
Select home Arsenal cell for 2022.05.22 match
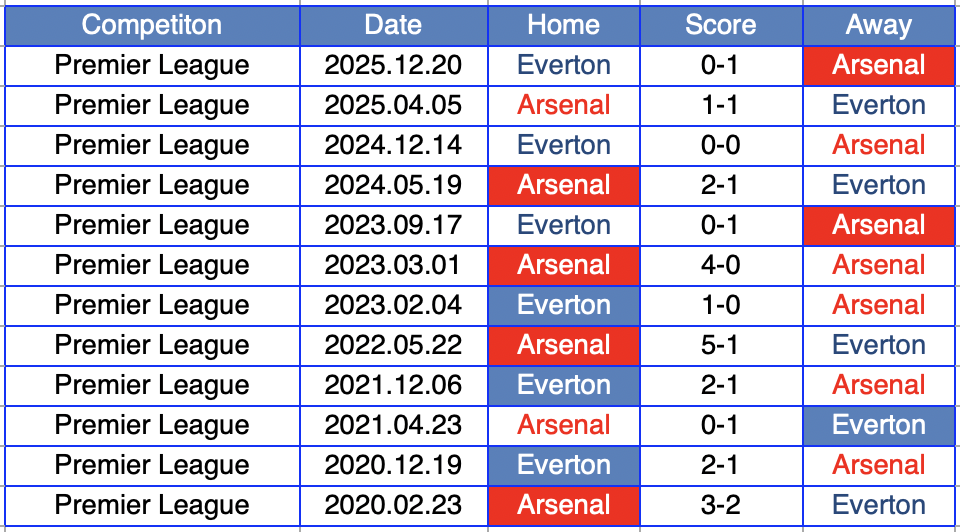pos(563,345)
